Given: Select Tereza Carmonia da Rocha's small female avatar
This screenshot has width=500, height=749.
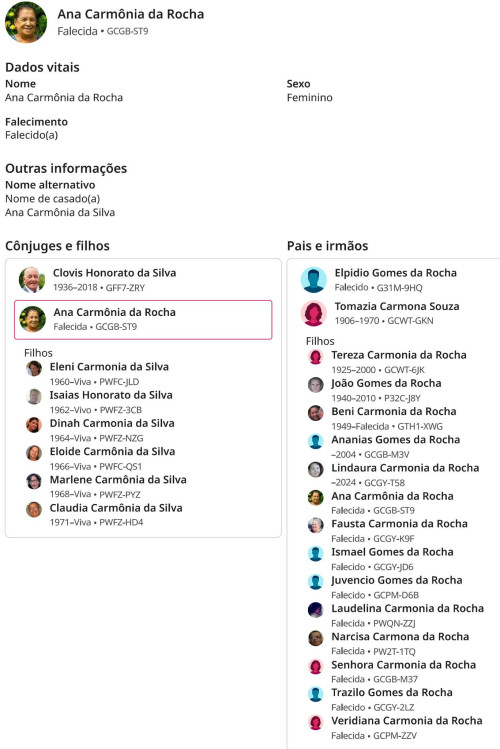Looking at the screenshot, I should point(315,356).
